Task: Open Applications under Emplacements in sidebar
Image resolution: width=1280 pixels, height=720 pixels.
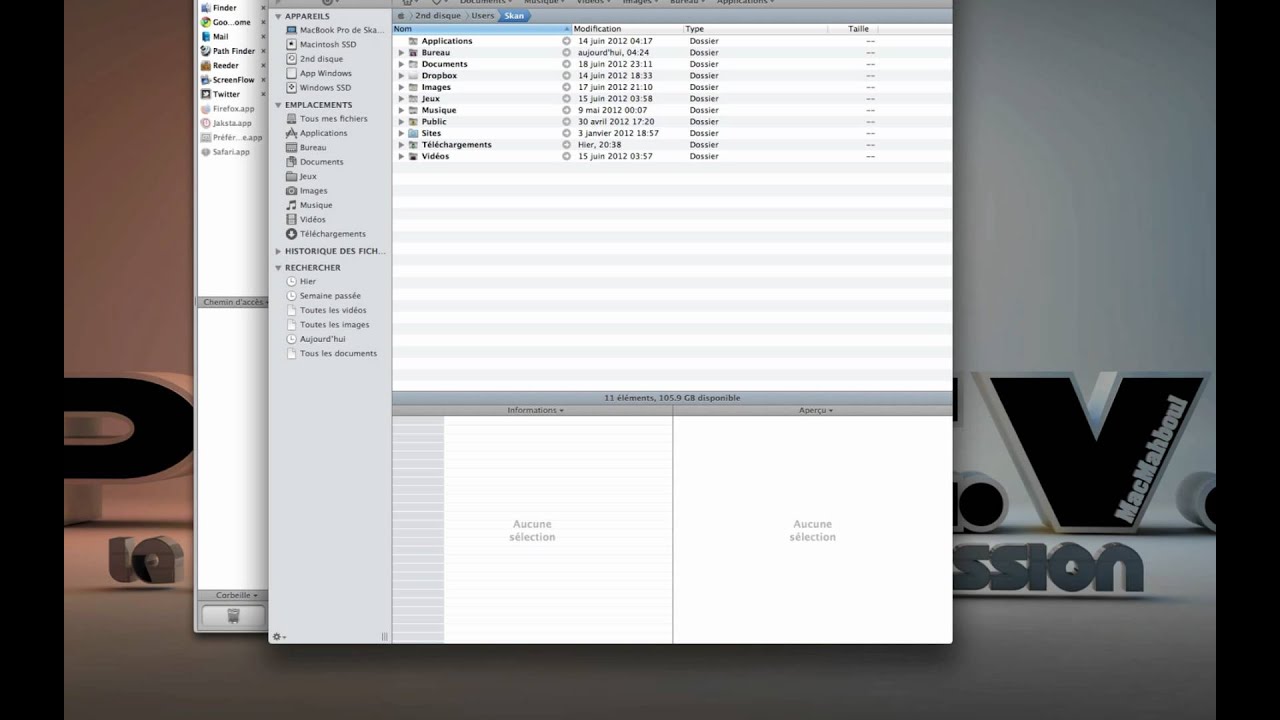Action: (x=316, y=133)
